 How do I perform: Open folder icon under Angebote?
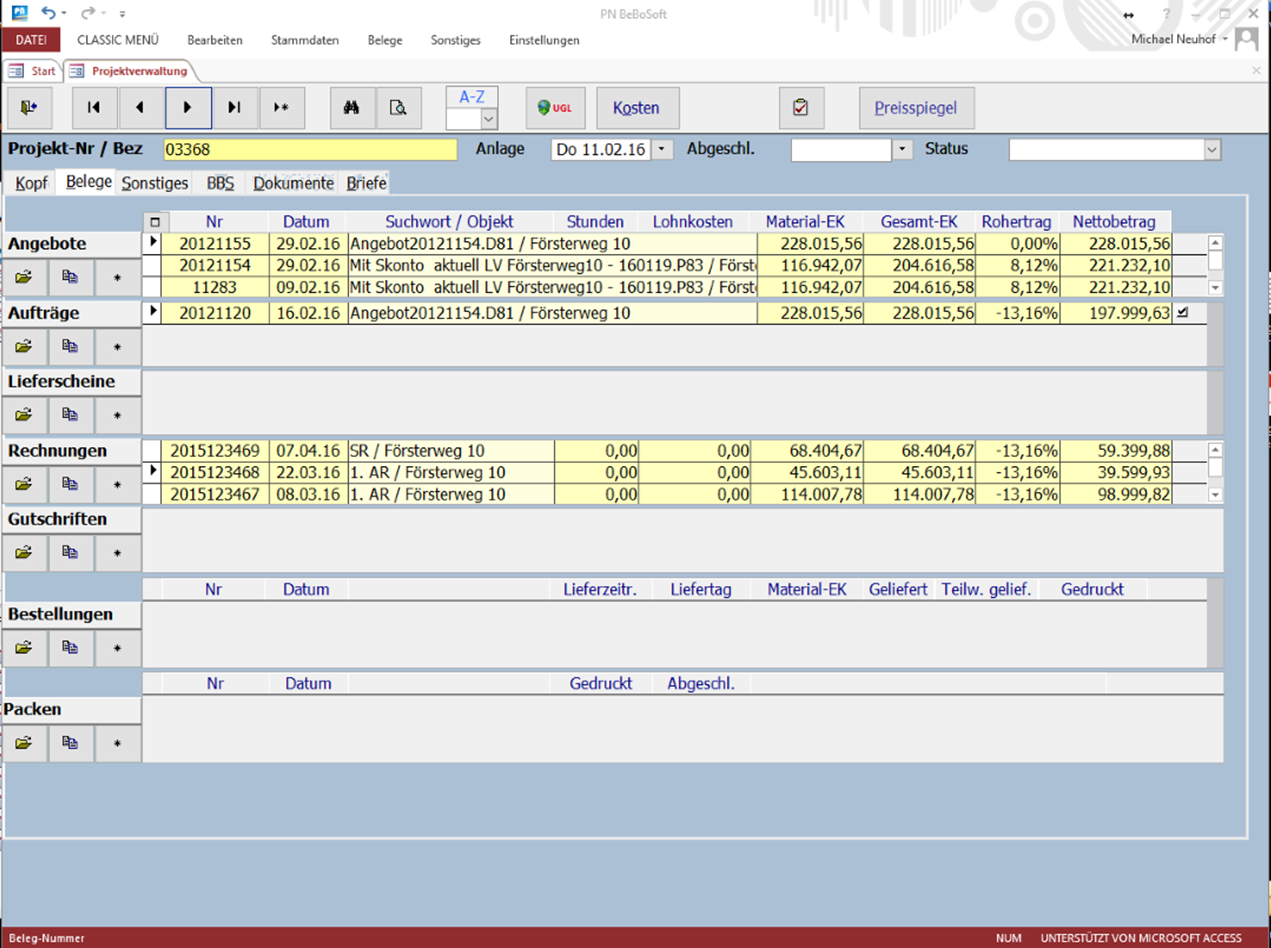[x=24, y=277]
